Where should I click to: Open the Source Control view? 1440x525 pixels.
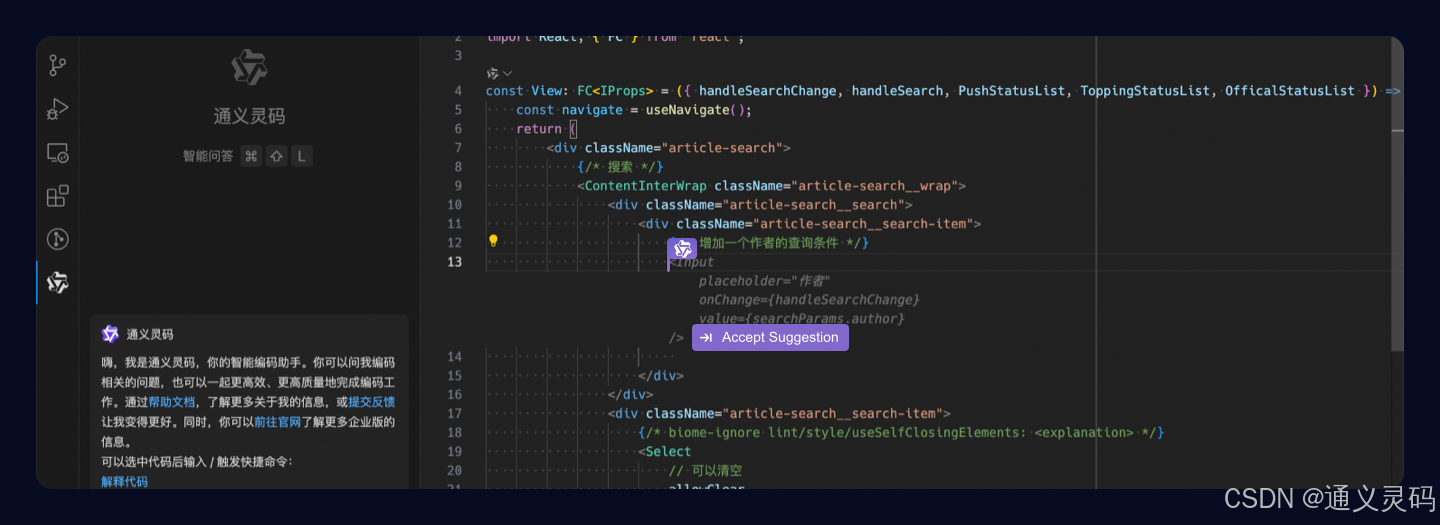[57, 67]
